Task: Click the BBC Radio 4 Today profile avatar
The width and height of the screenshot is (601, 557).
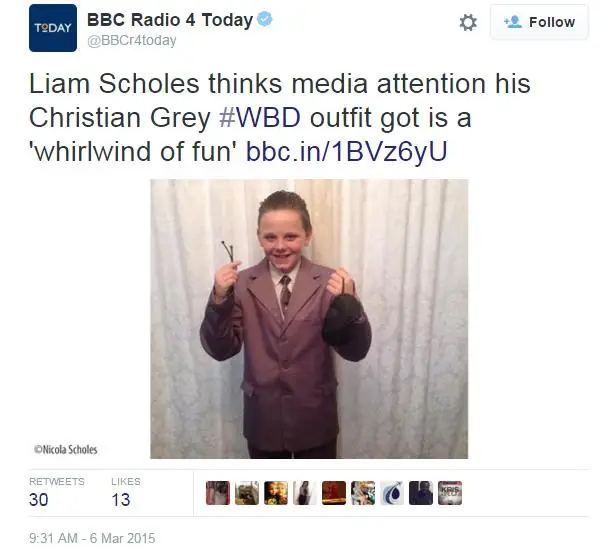Action: coord(53,28)
